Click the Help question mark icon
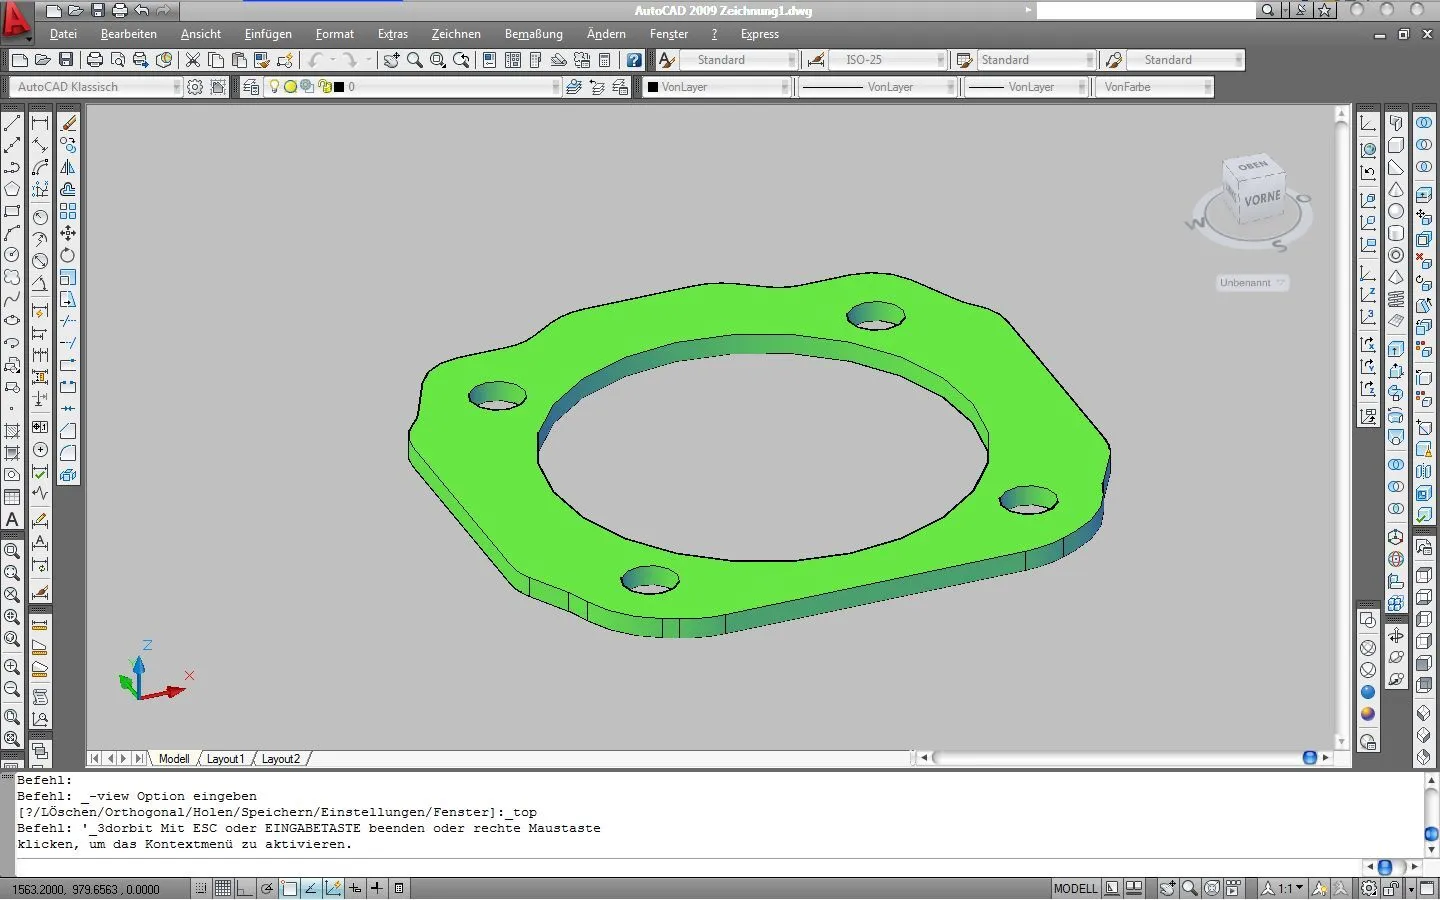 [x=634, y=60]
